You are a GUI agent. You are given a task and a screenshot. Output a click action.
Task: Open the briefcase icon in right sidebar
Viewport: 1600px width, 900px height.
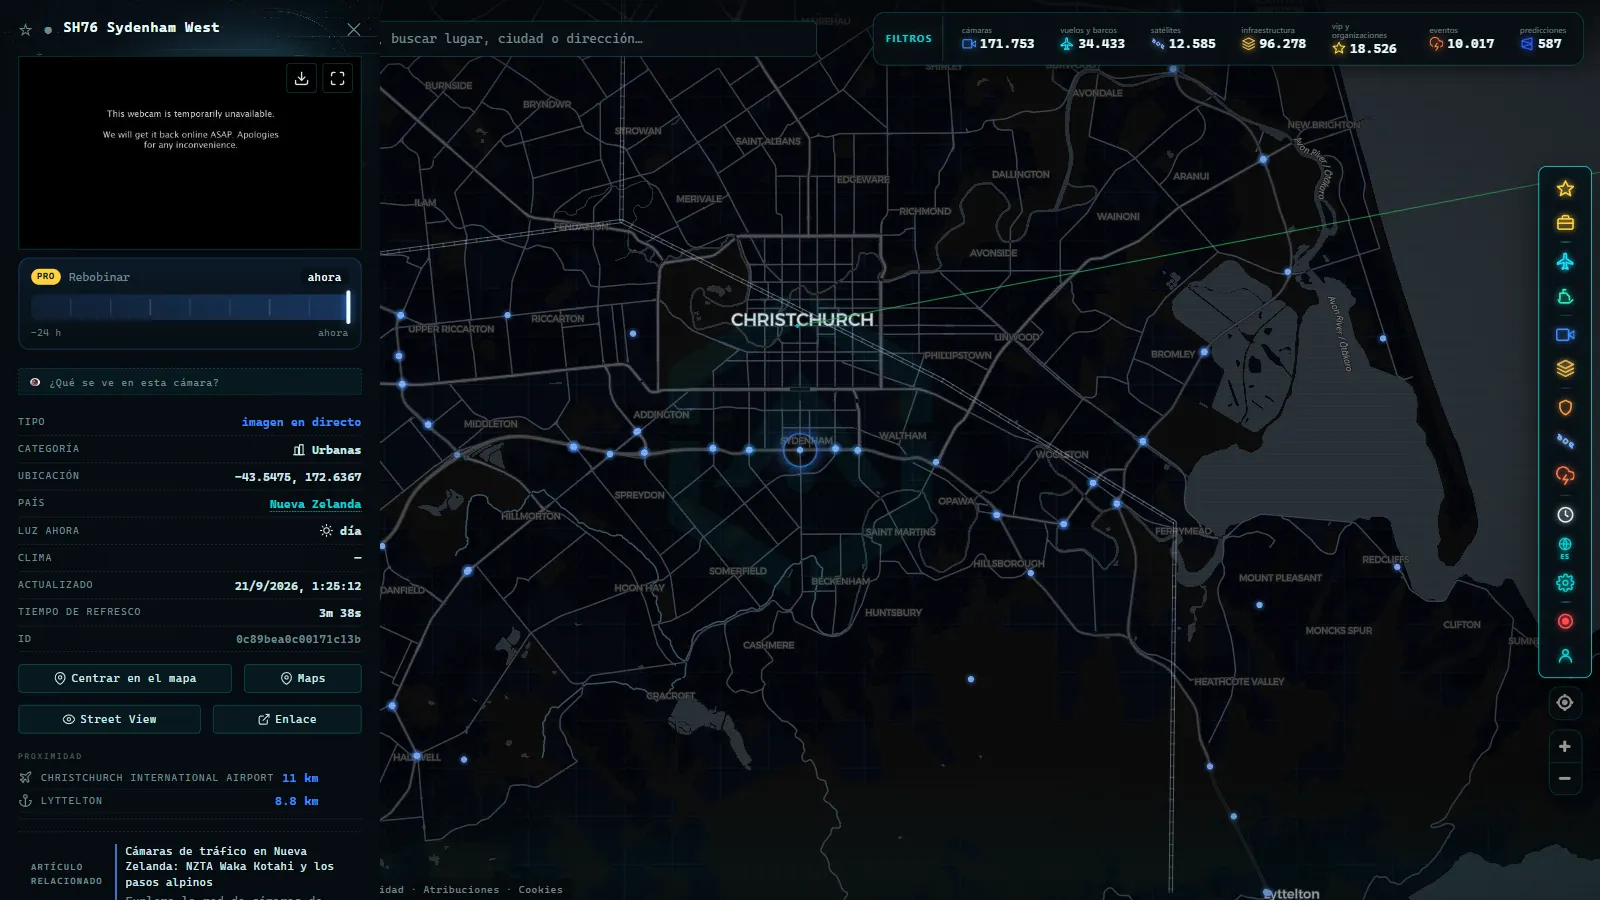click(1565, 223)
